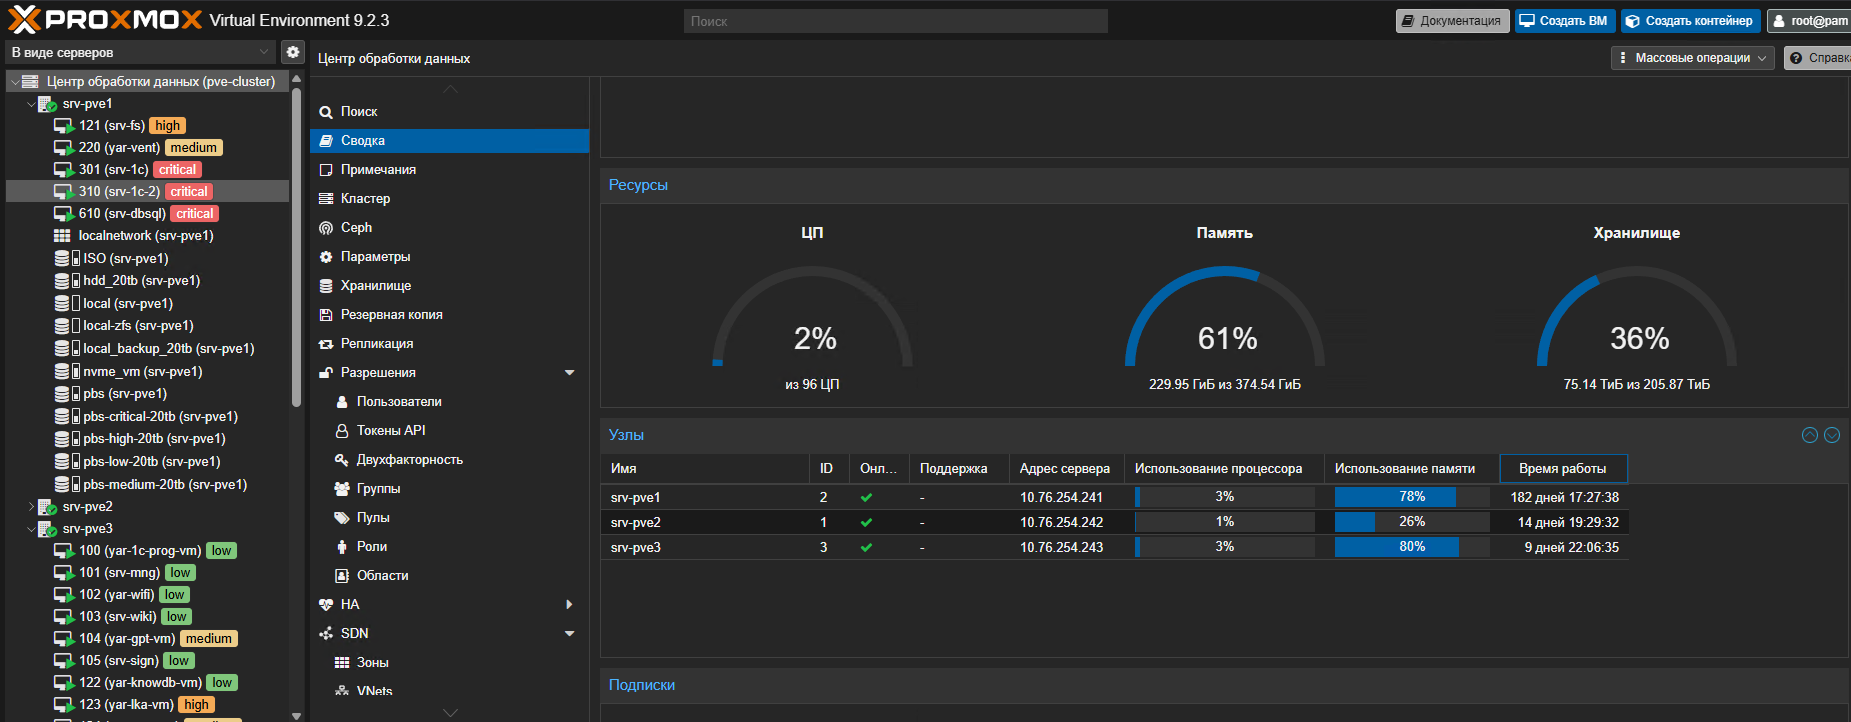Collapse the SDN menu section
1851x722 pixels.
[x=570, y=634]
